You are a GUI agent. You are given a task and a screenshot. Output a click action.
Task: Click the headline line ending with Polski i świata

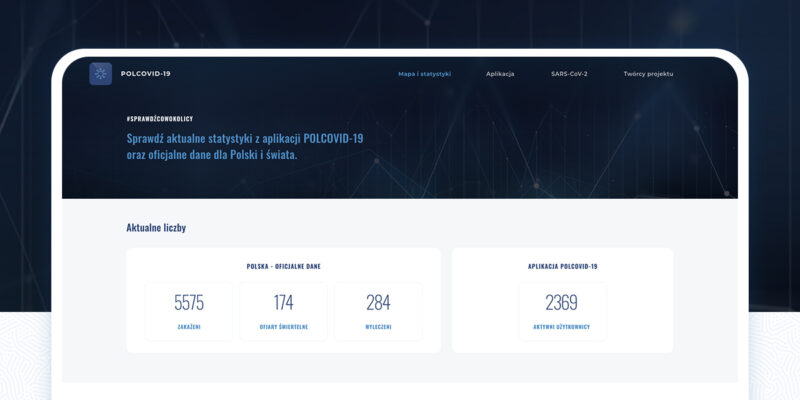(x=211, y=155)
